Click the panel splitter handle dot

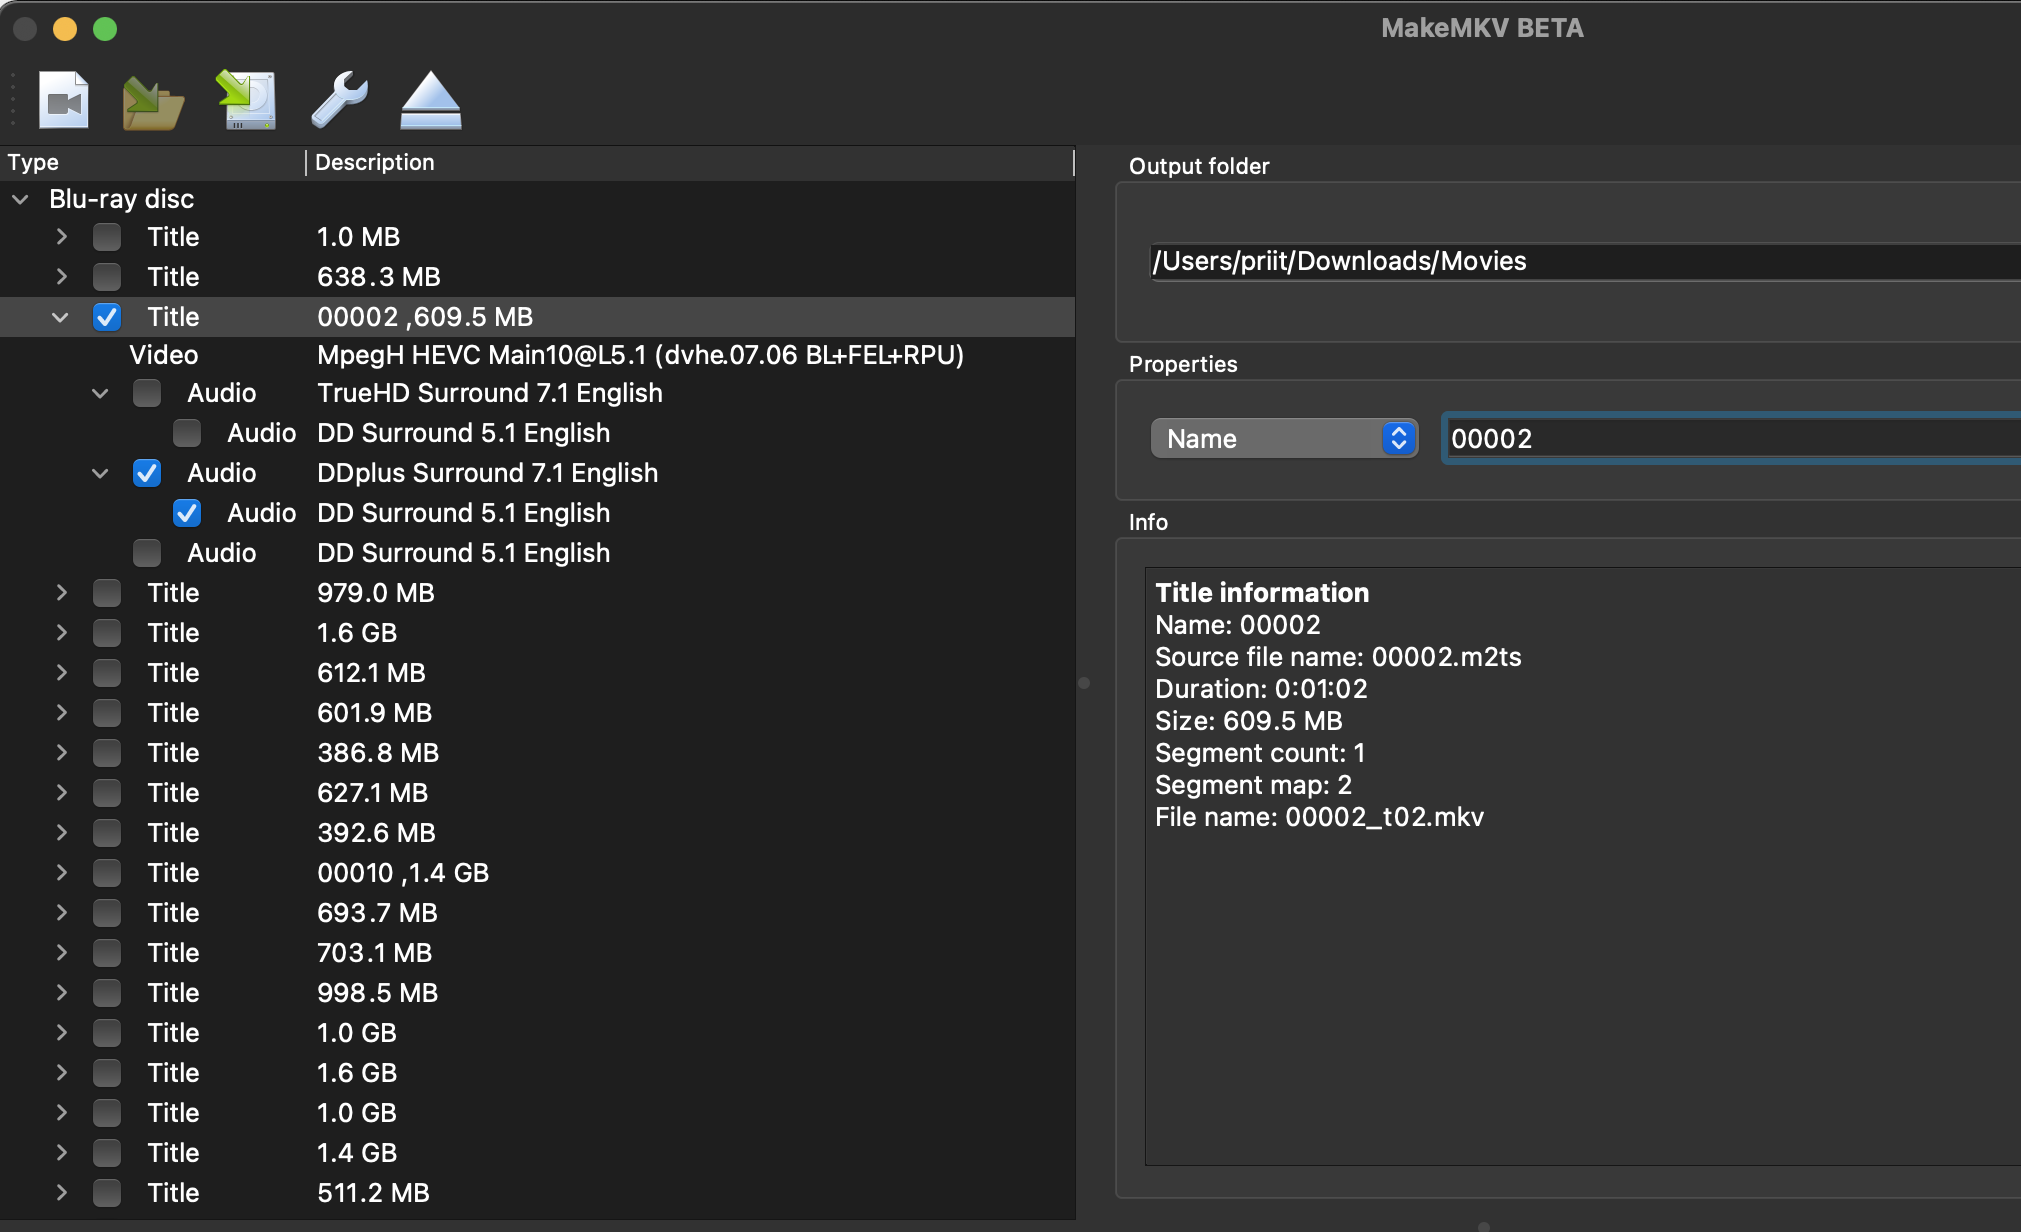point(1084,683)
